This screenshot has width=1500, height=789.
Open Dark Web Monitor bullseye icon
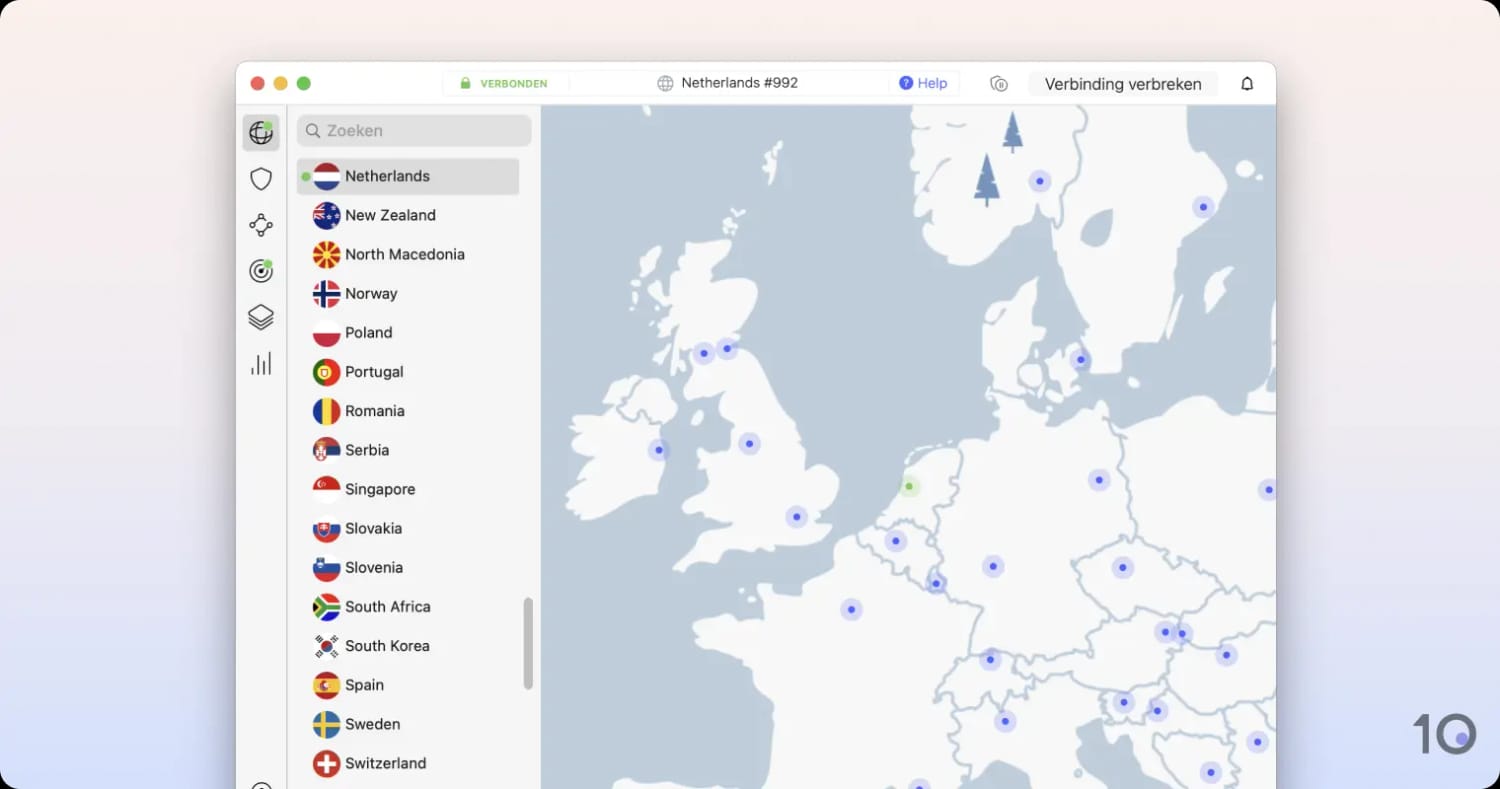[261, 270]
